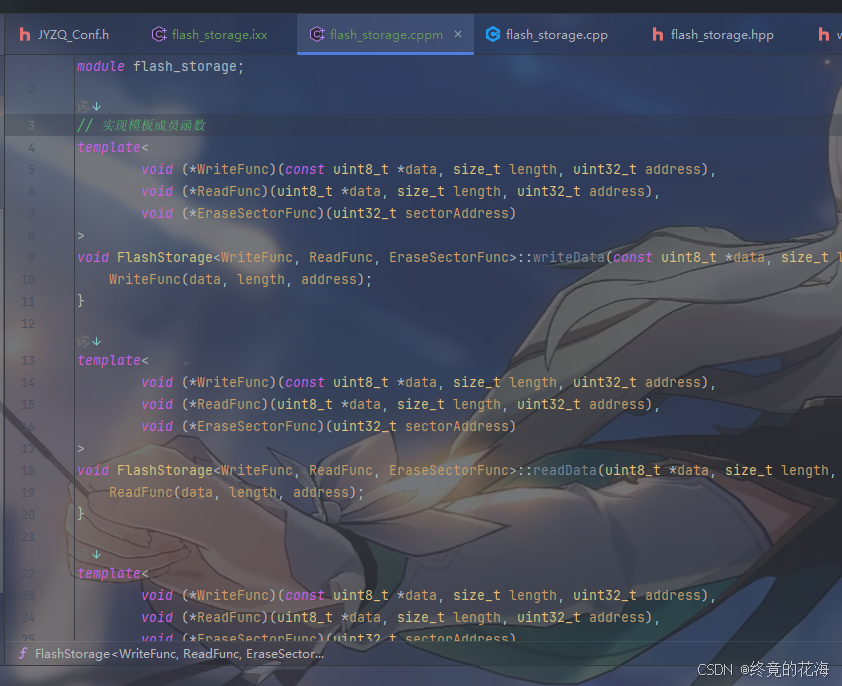Click the 'ReadFunc(data, length, address);' call on line 19
842x686 pixels.
click(236, 493)
